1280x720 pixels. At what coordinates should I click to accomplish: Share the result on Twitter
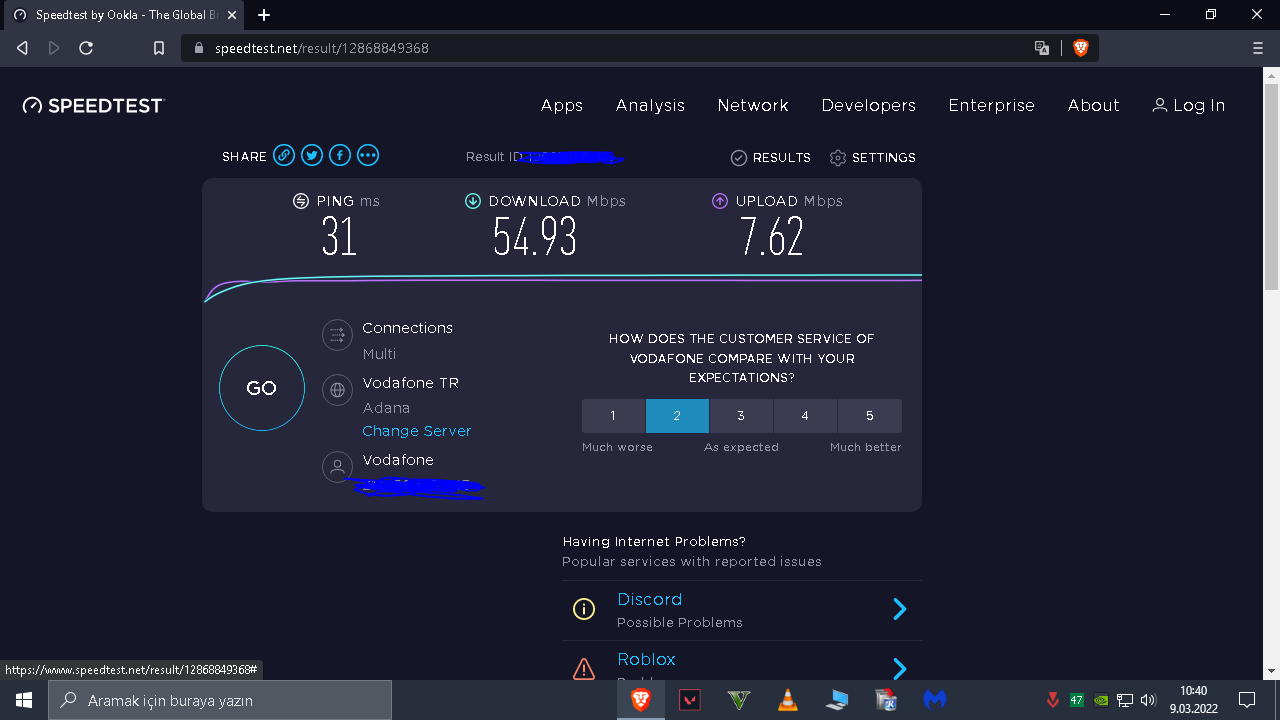coord(312,155)
